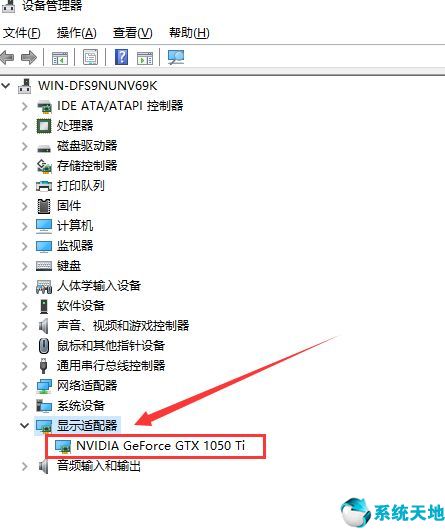This screenshot has width=445, height=529.
Task: Click the IDE ATA/ATAPI controller icon
Action: pyautogui.click(x=44, y=106)
